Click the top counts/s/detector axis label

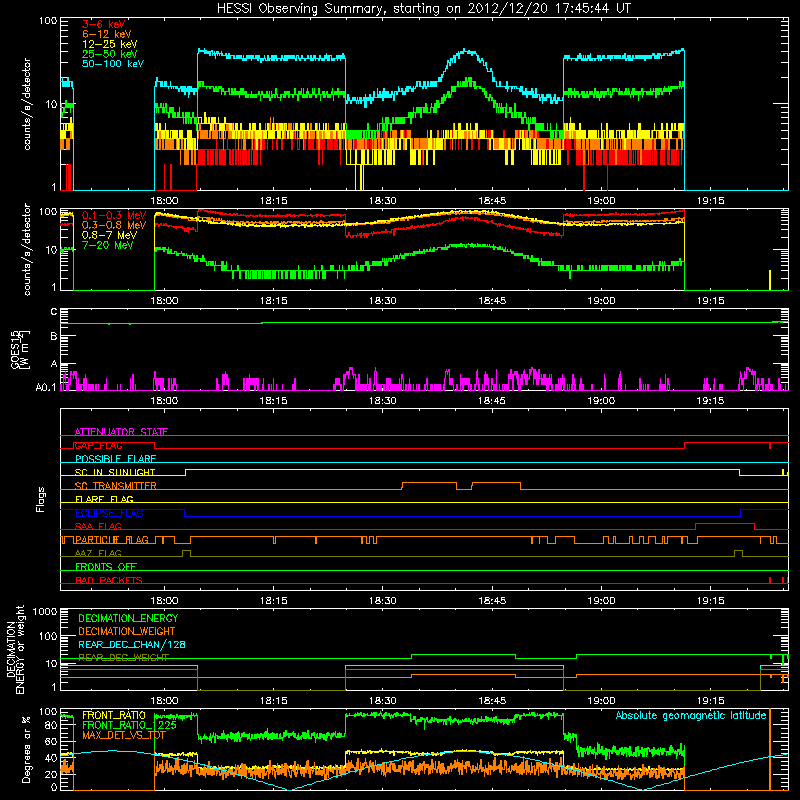click(27, 104)
